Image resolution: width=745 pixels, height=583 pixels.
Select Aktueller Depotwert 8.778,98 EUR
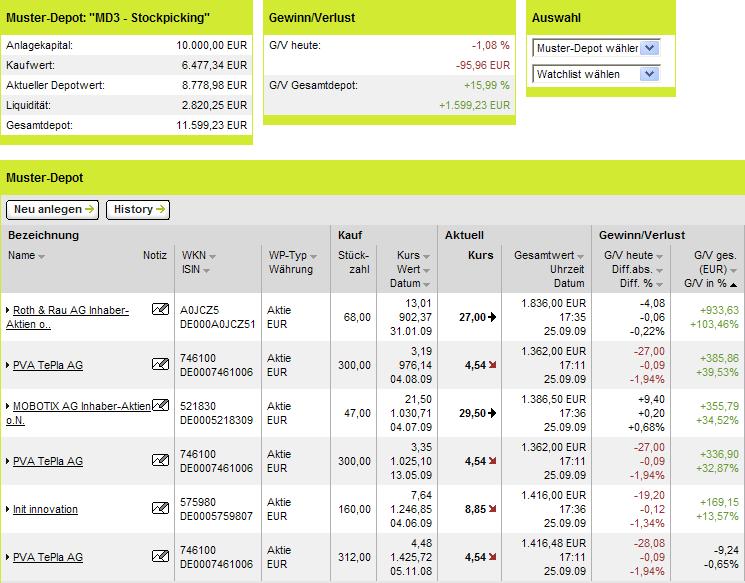(214, 85)
